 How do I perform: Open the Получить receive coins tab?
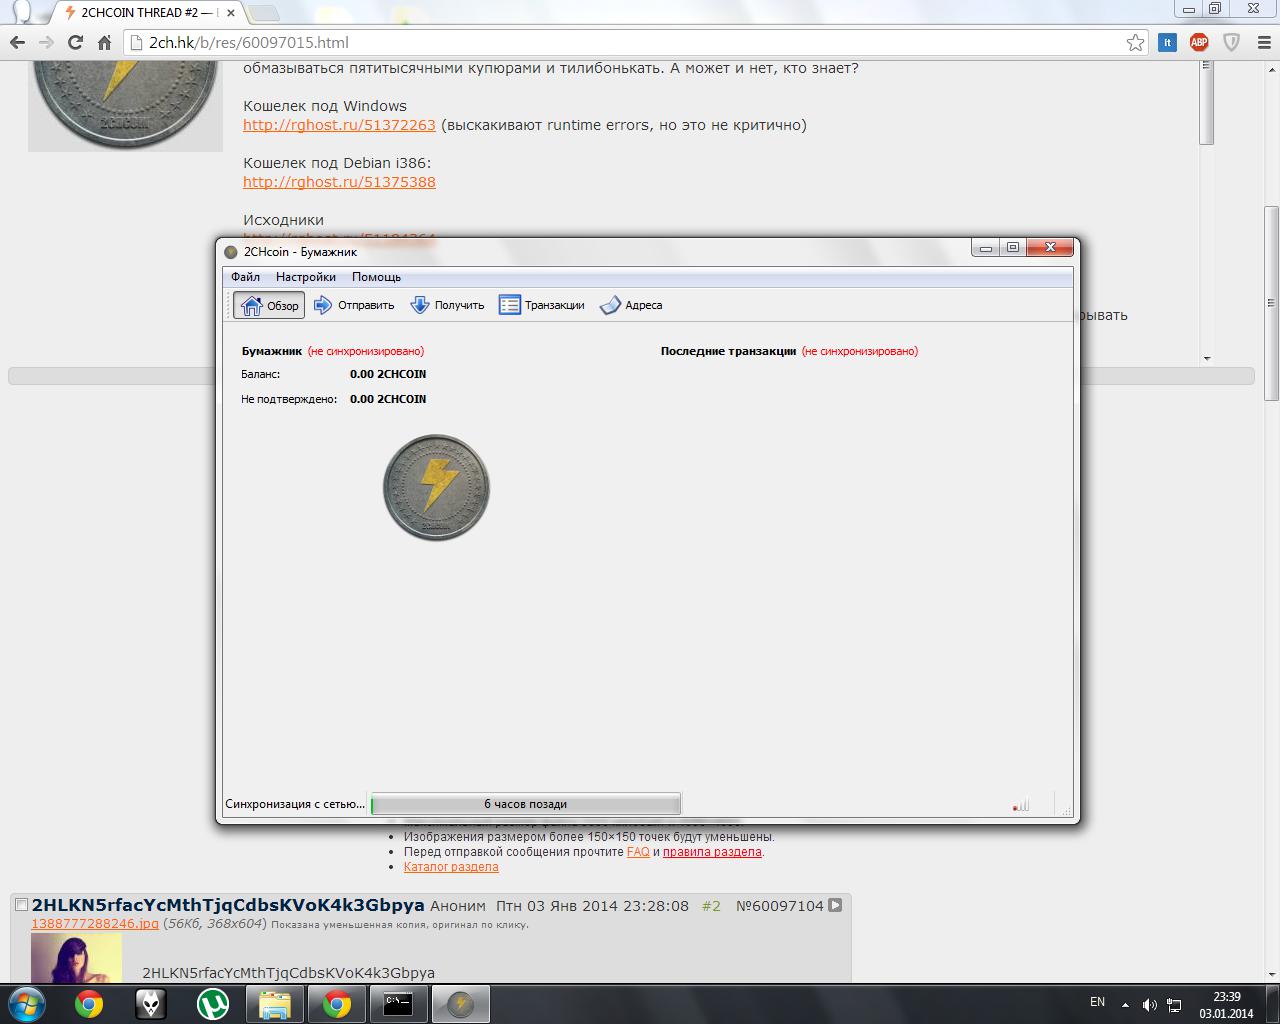447,305
